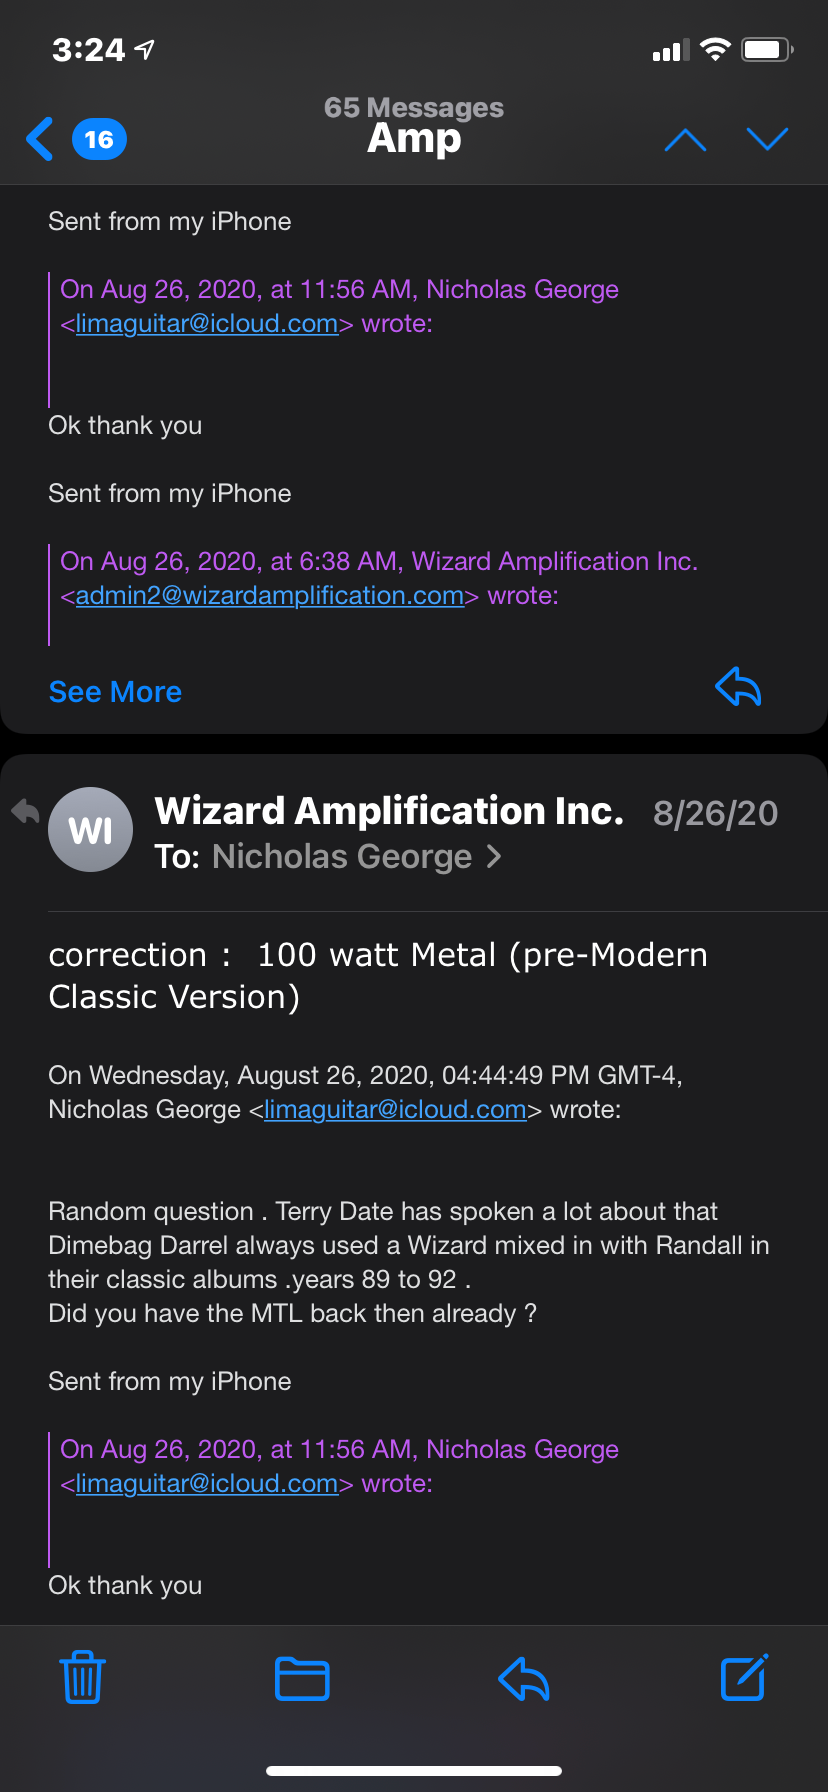Tap reply arrow beside See More
The image size is (828, 1792).
(x=738, y=687)
